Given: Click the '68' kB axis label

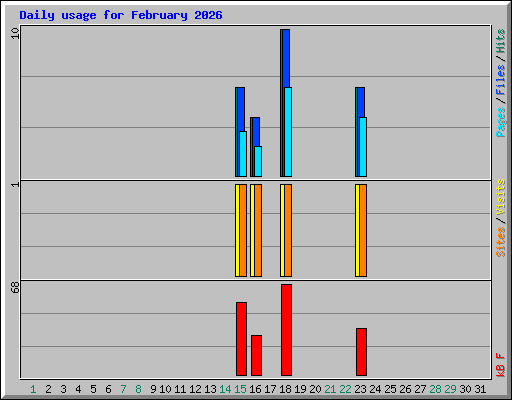Looking at the screenshot, I should [x=15, y=287].
